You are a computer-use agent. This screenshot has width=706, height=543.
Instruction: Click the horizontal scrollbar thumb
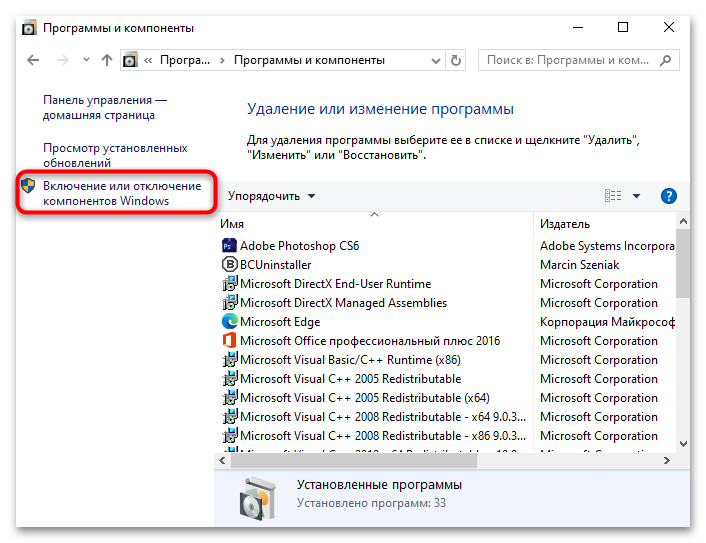click(354, 460)
